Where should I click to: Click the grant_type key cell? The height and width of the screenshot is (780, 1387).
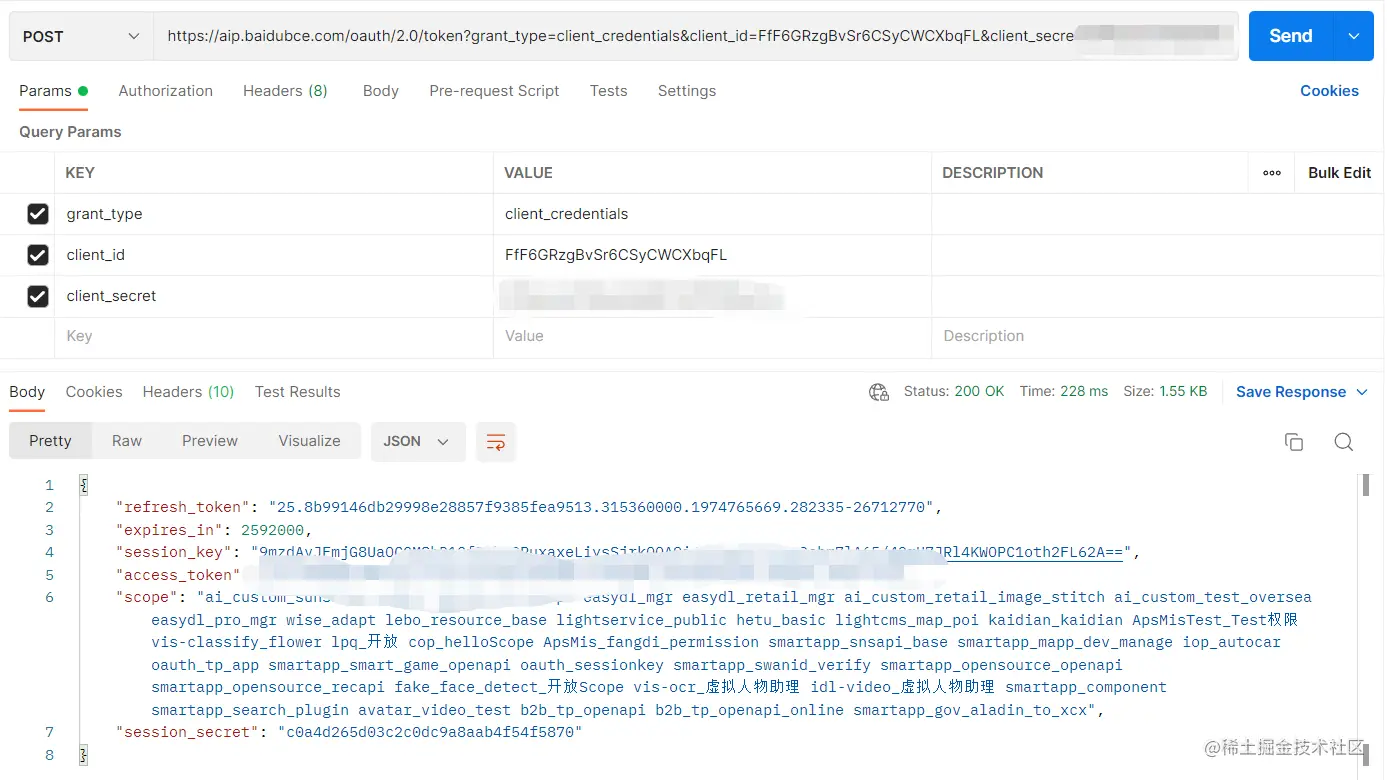pyautogui.click(x=274, y=214)
